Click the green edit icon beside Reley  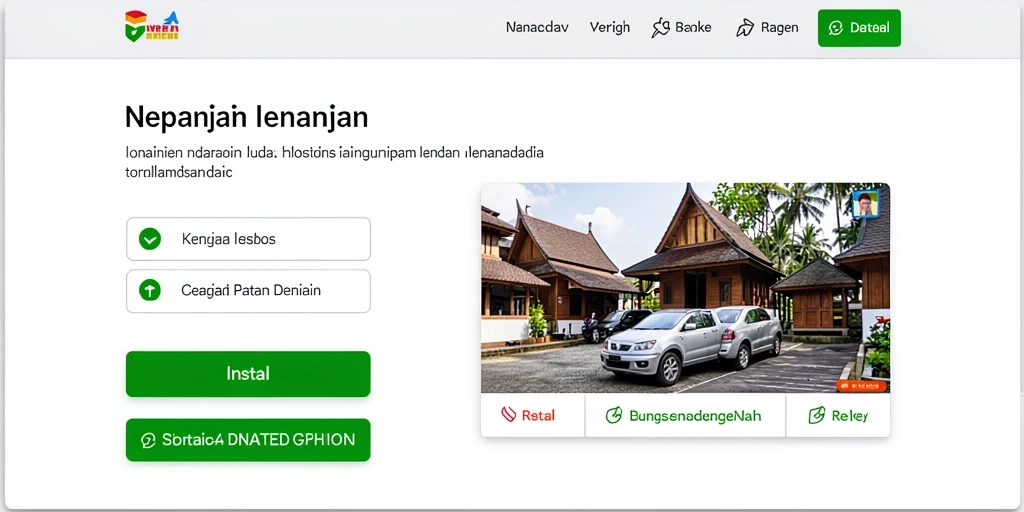(x=817, y=415)
